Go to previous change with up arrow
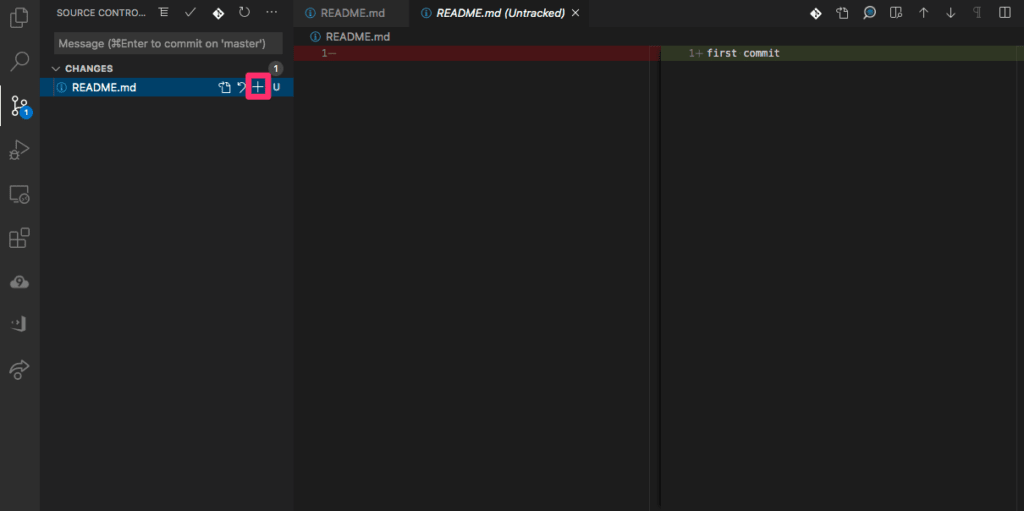 pos(923,13)
